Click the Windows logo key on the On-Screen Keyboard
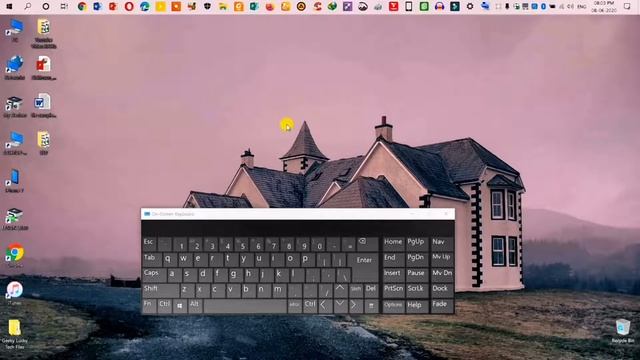Viewport: 640px width, 360px height. coord(180,306)
